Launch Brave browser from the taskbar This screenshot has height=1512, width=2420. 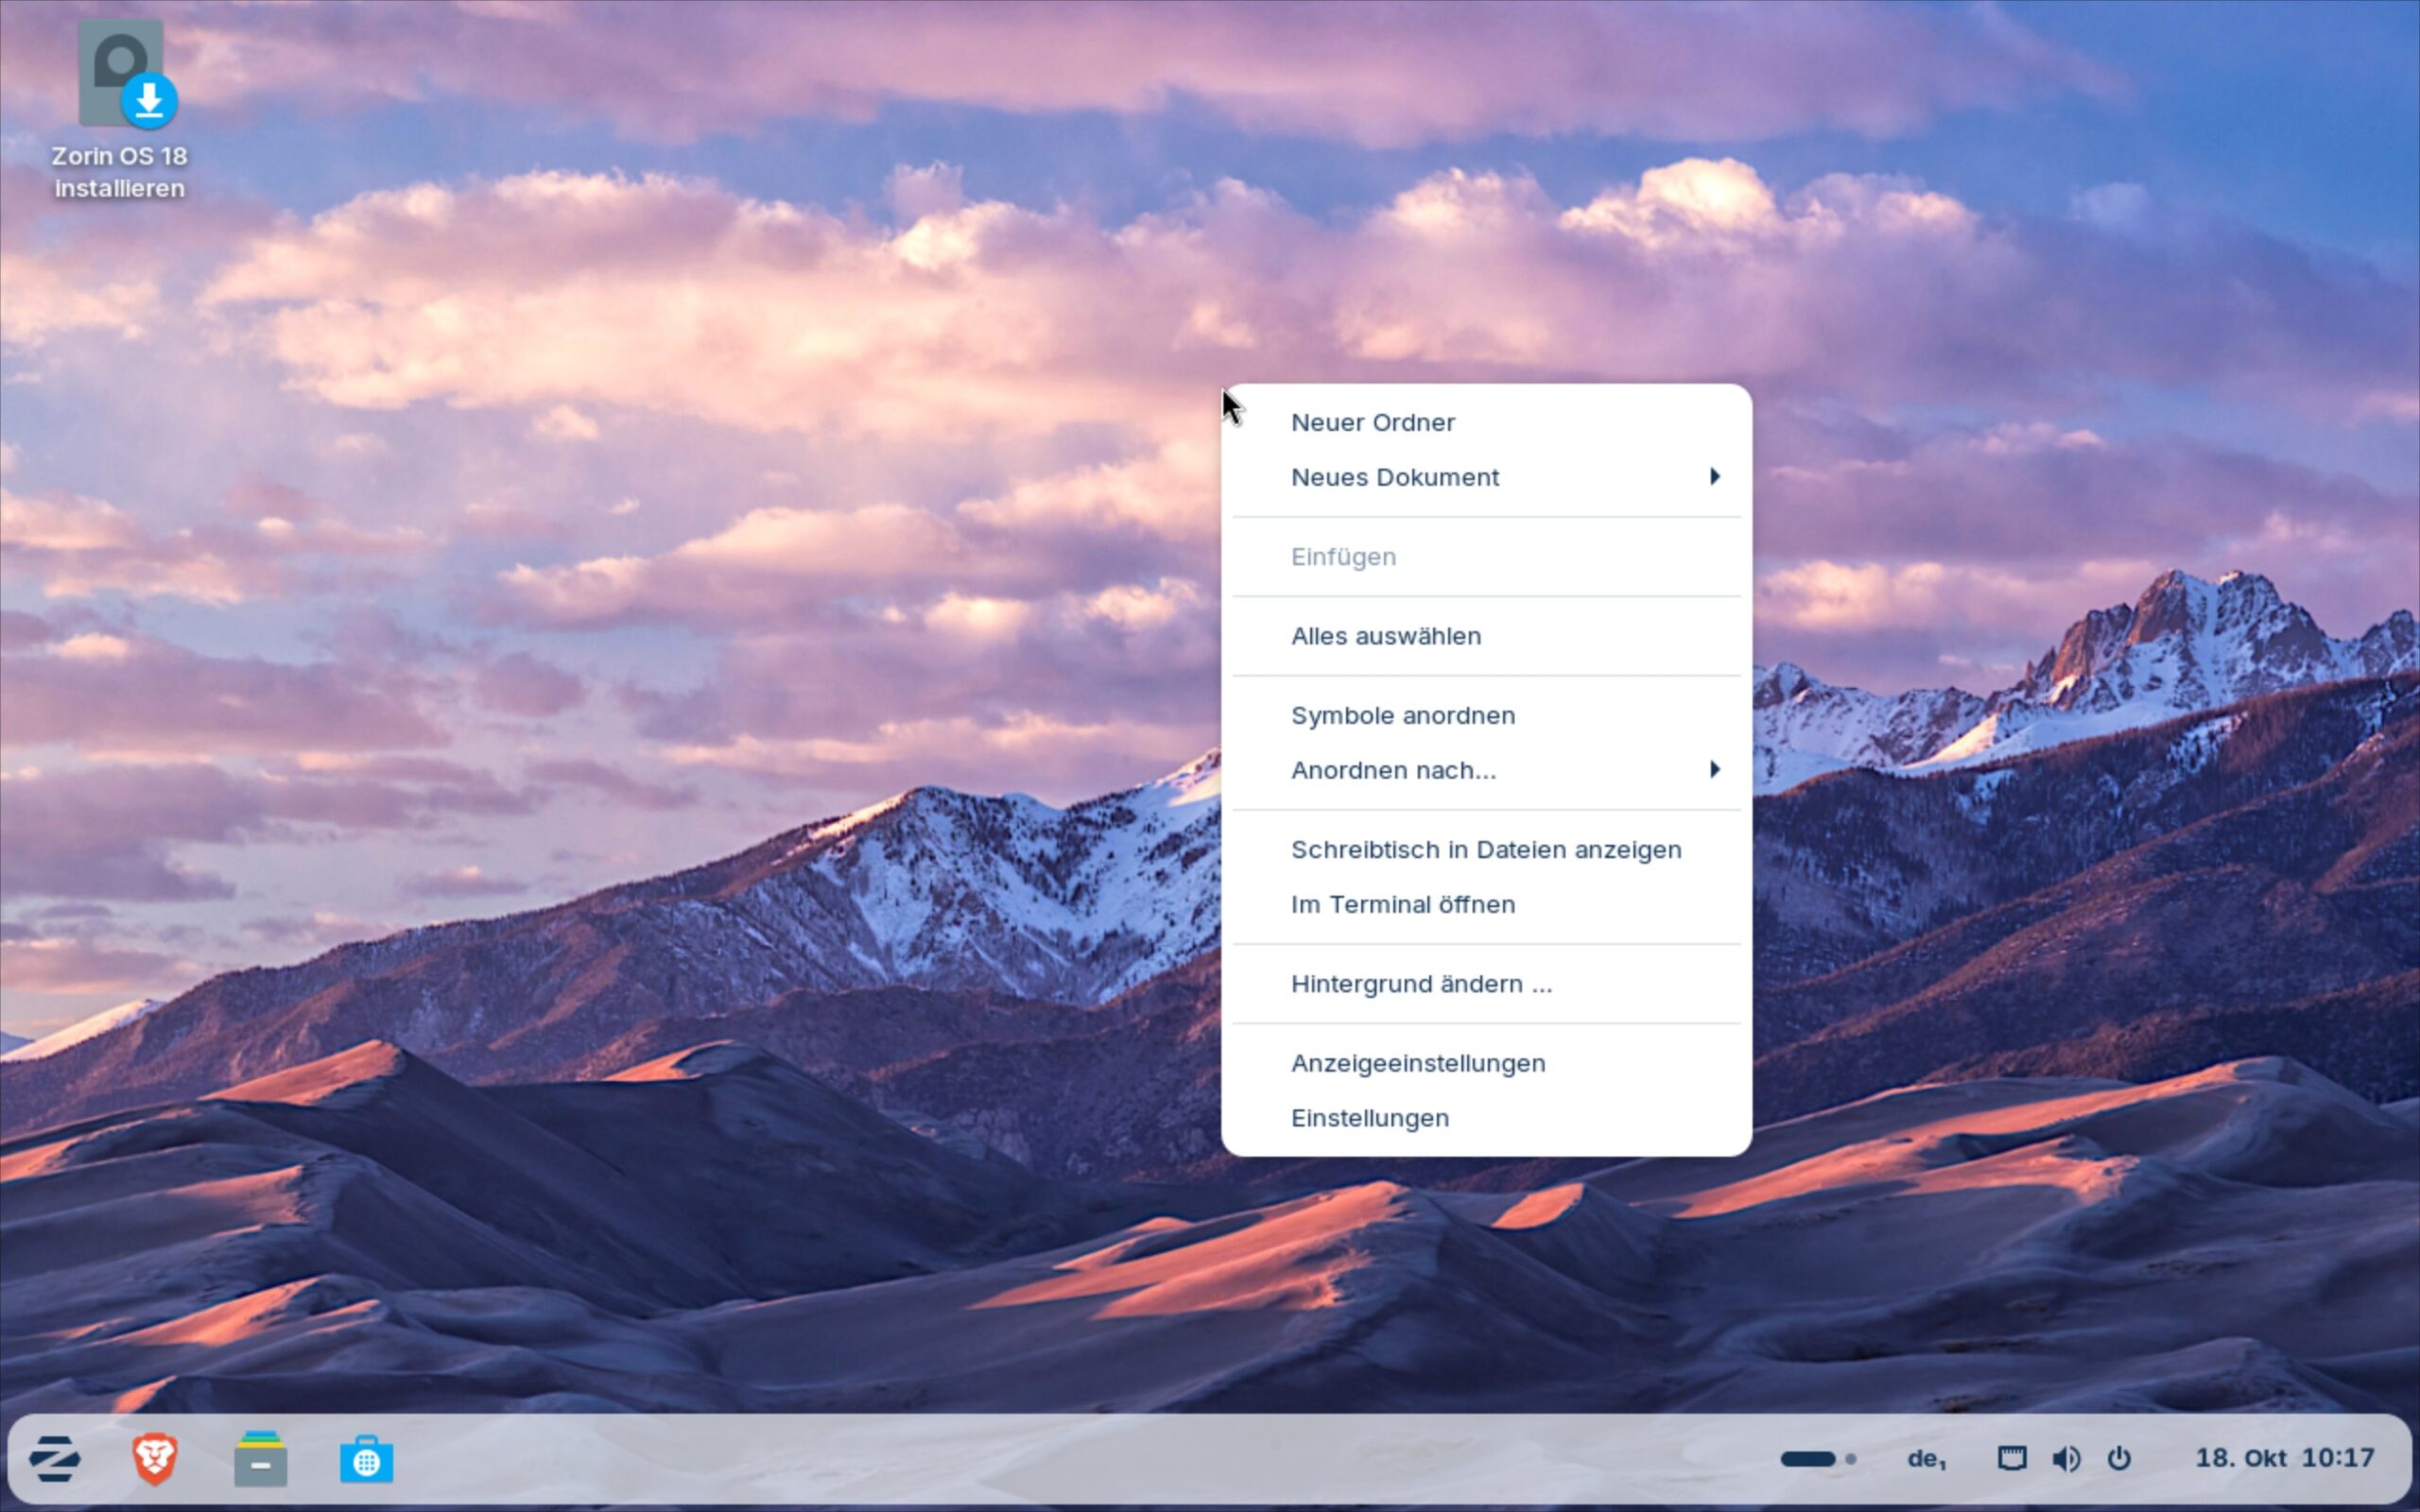[155, 1459]
